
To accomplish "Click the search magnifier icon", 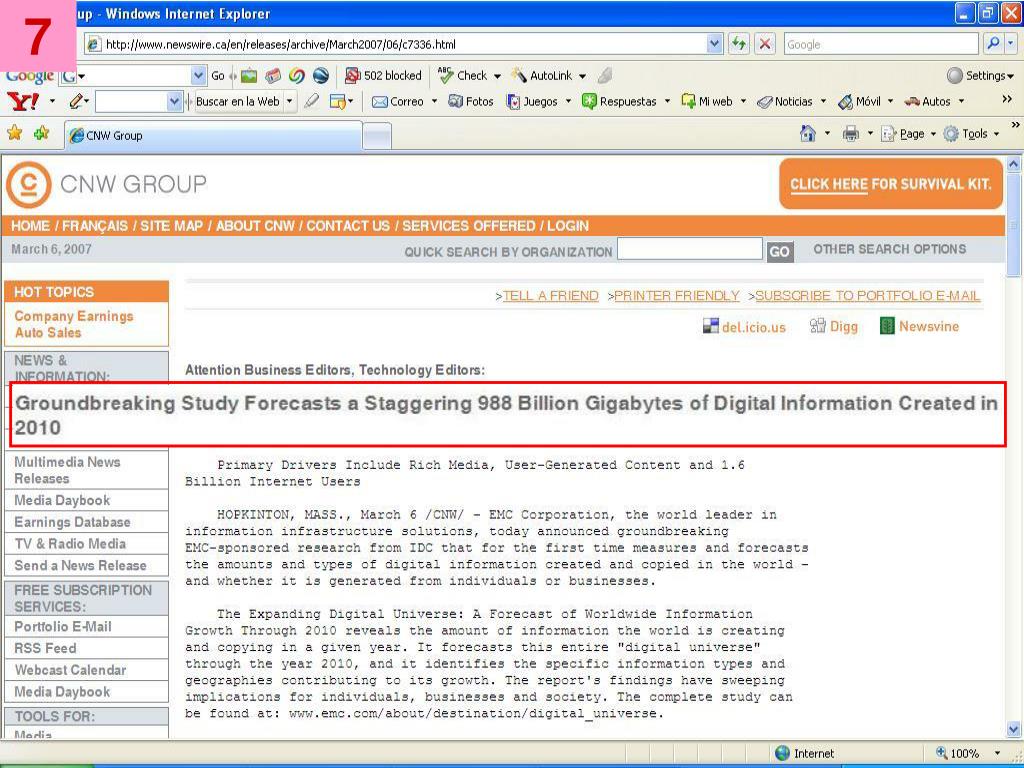I will click(993, 44).
